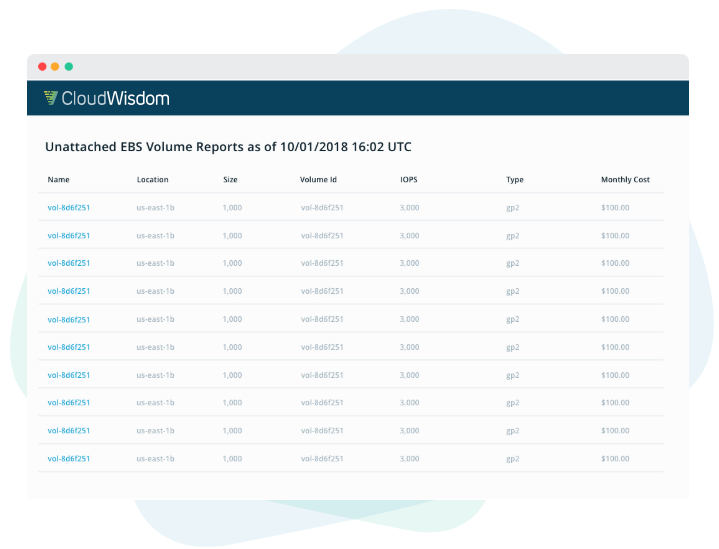
Task: Click the gray vol-8d6f251 Volume Id in last row
Action: click(322, 458)
